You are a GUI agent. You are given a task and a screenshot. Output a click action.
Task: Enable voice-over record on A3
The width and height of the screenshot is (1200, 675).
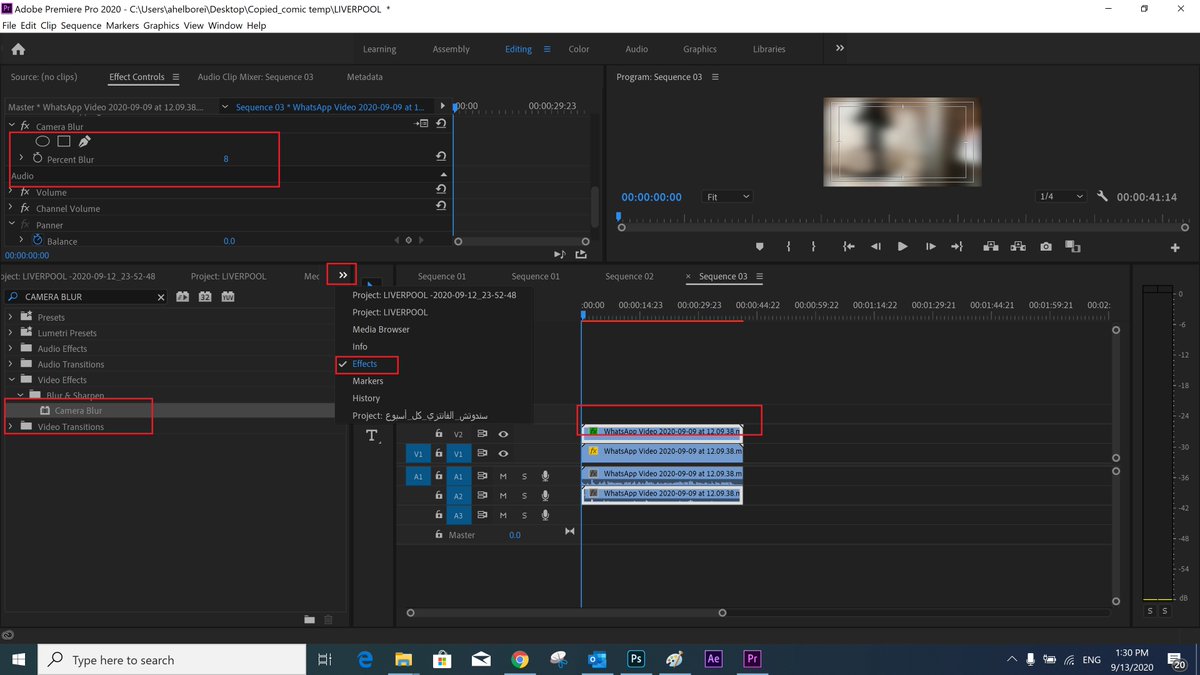(545, 514)
